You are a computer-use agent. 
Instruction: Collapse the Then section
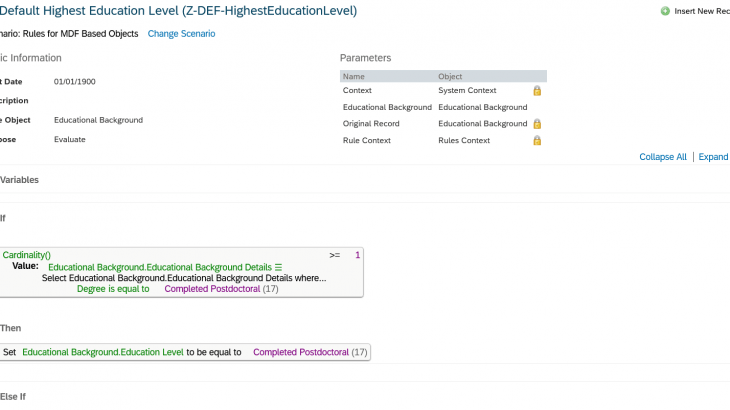point(10,328)
